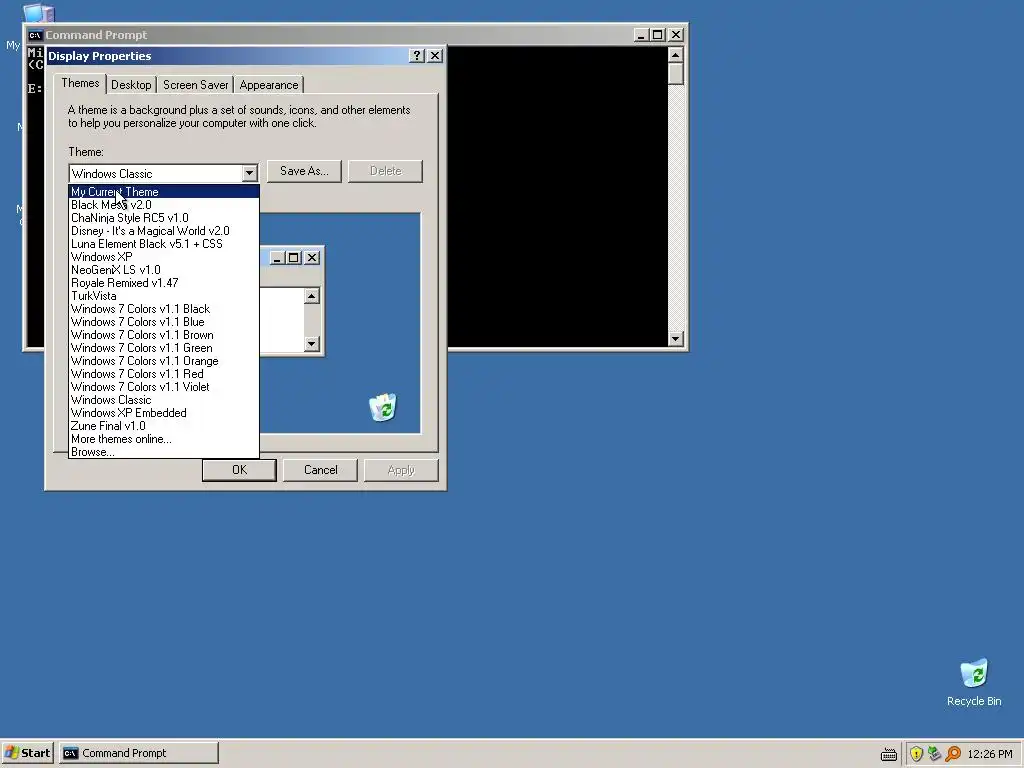Select Windows XP Embedded theme

[x=164, y=413]
